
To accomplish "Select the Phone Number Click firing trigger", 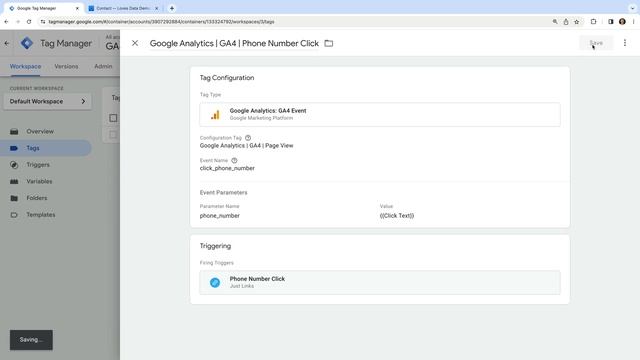I will click(x=380, y=282).
